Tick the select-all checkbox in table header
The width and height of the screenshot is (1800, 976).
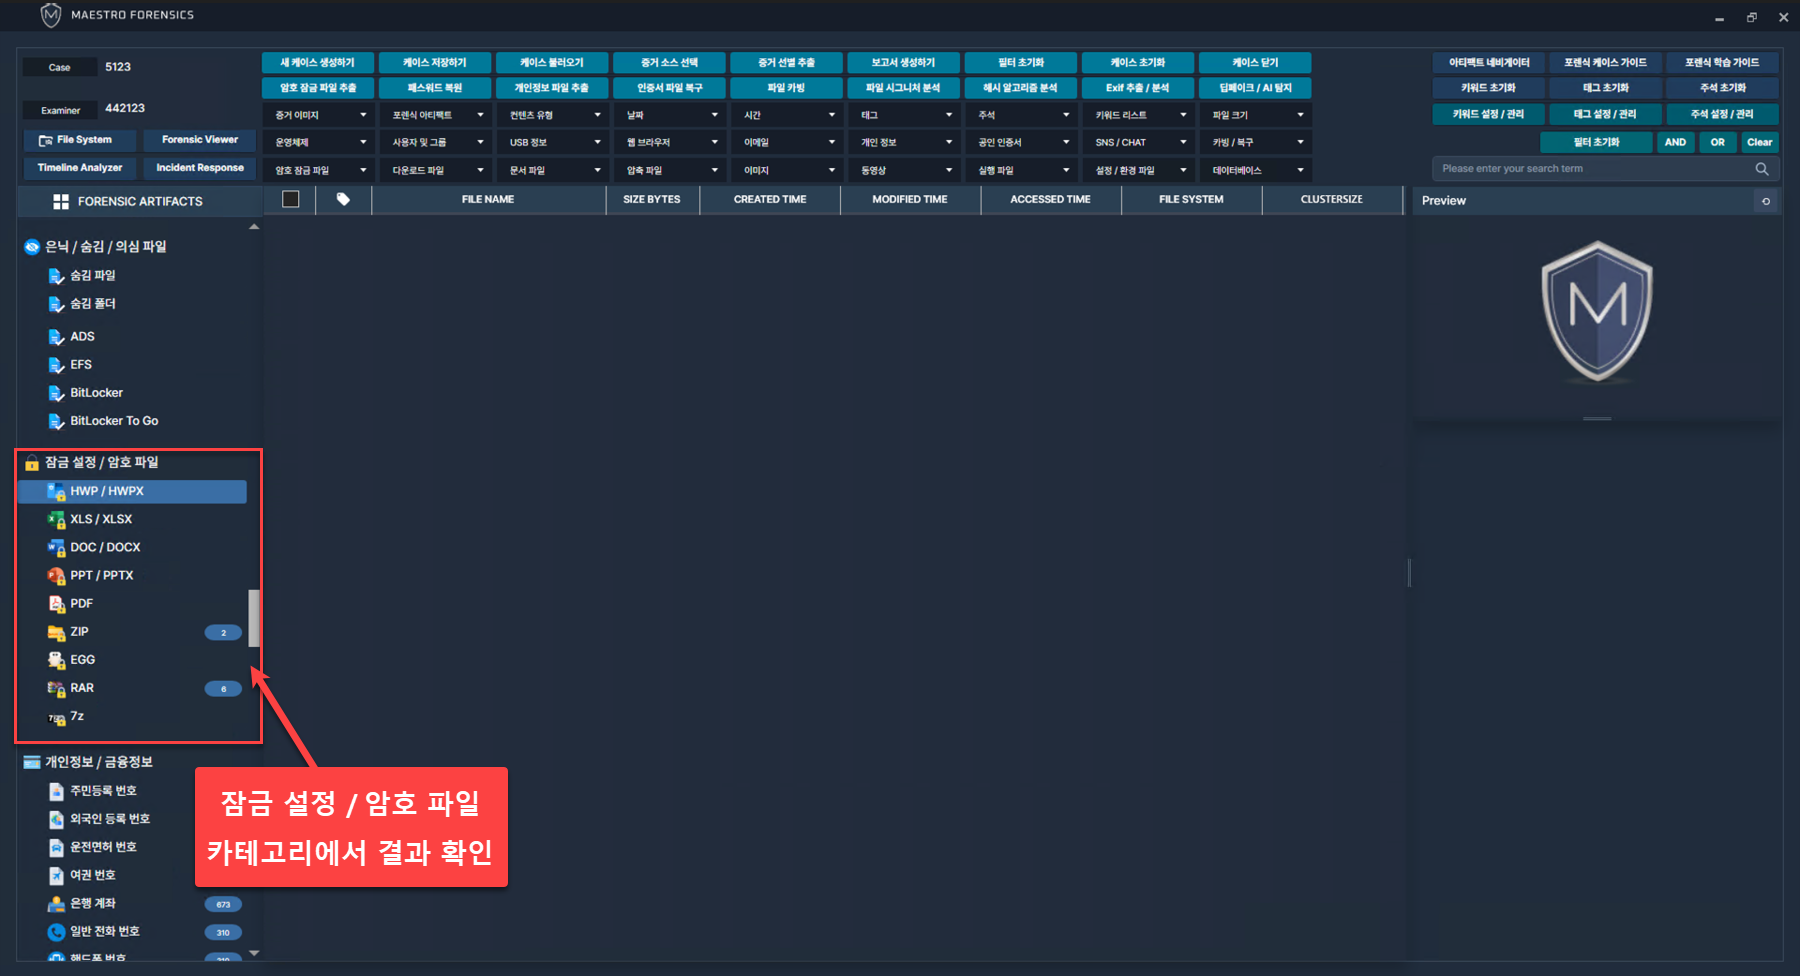pos(291,199)
